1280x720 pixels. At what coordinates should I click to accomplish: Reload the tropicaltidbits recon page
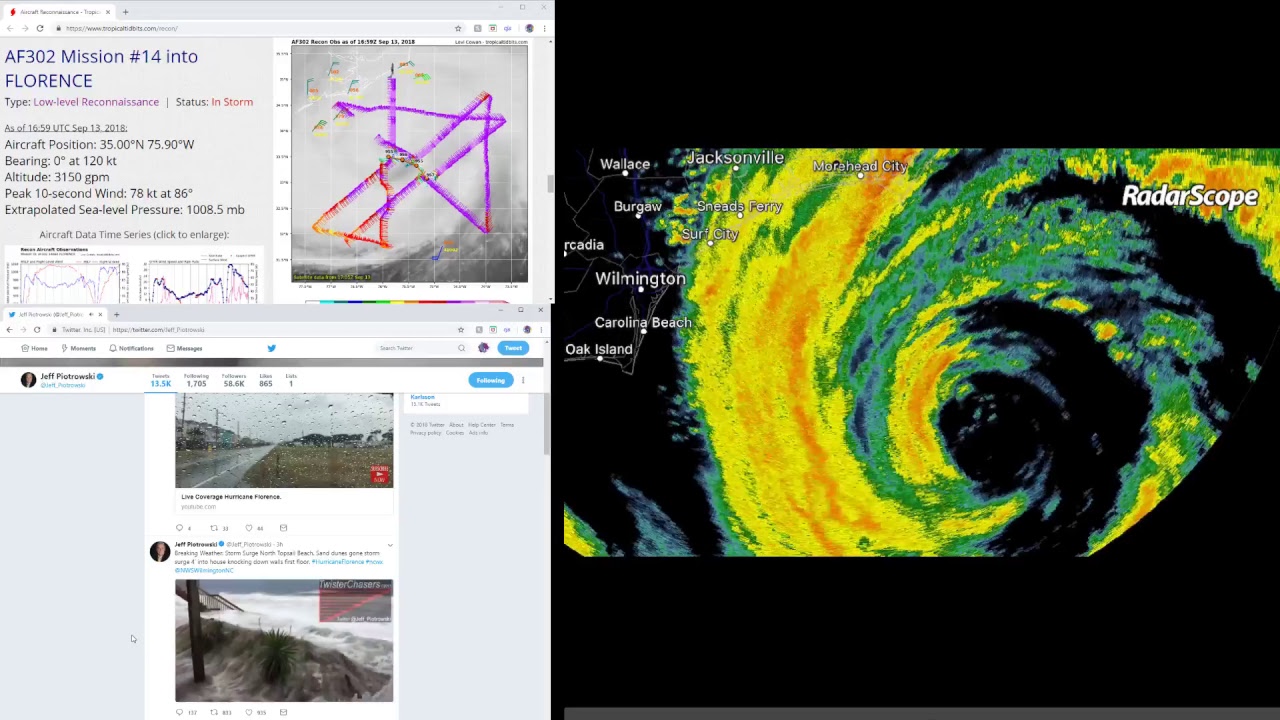[40, 28]
